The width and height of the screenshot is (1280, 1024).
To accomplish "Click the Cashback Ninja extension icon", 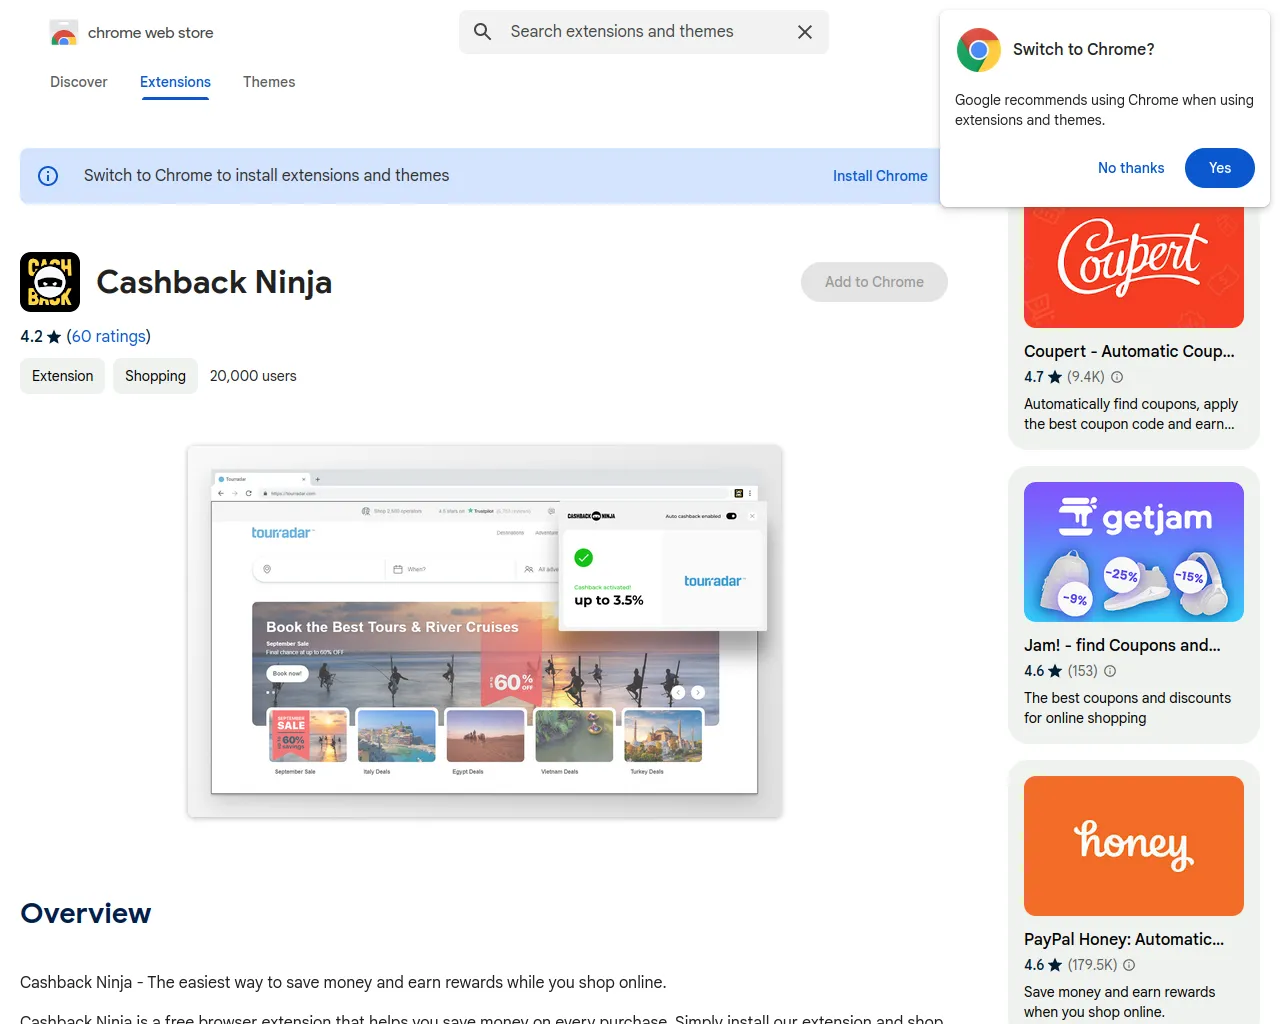I will [x=50, y=282].
